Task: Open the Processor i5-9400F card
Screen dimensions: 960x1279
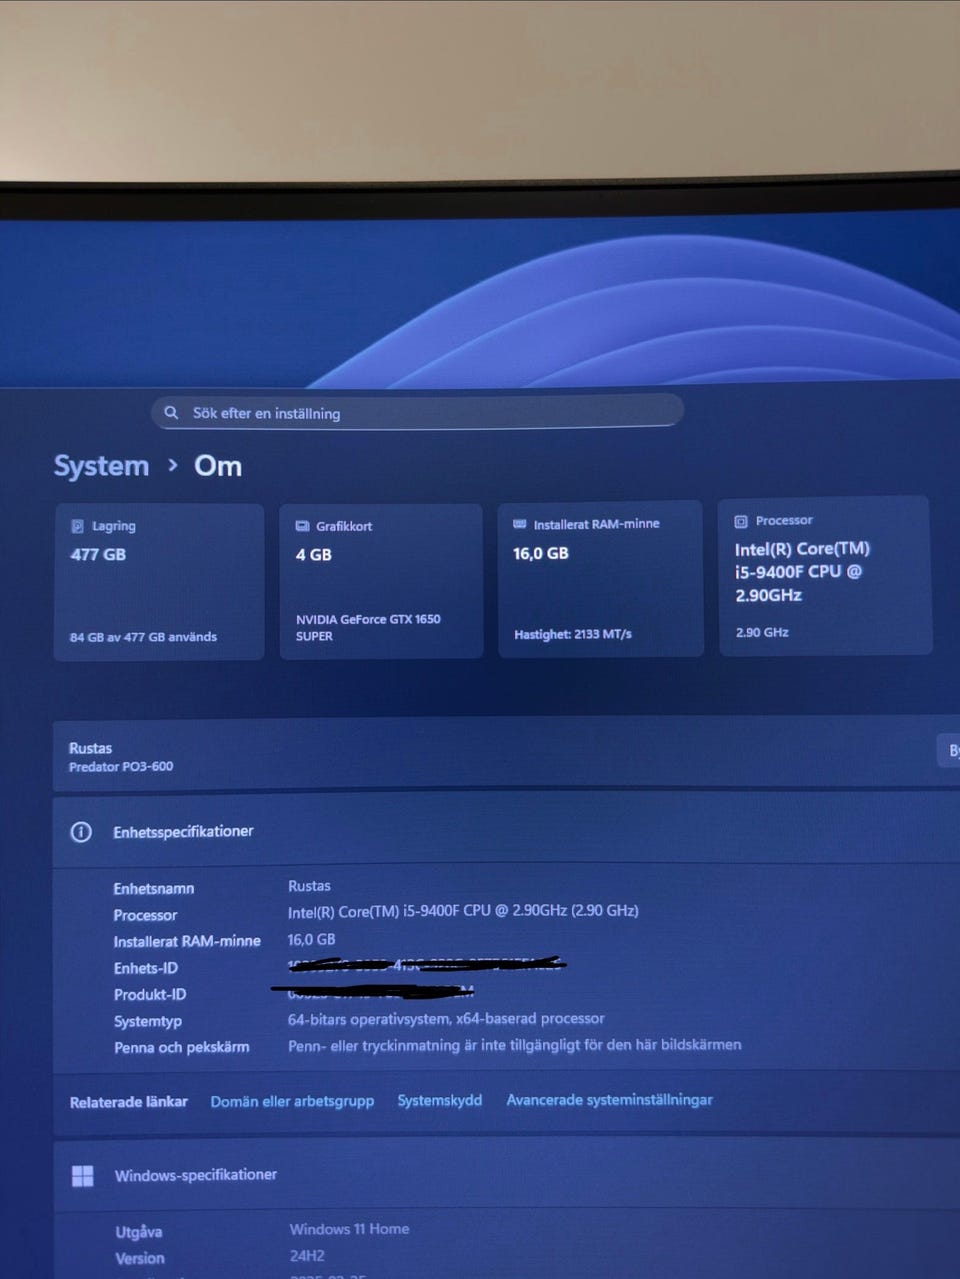Action: pyautogui.click(x=825, y=576)
